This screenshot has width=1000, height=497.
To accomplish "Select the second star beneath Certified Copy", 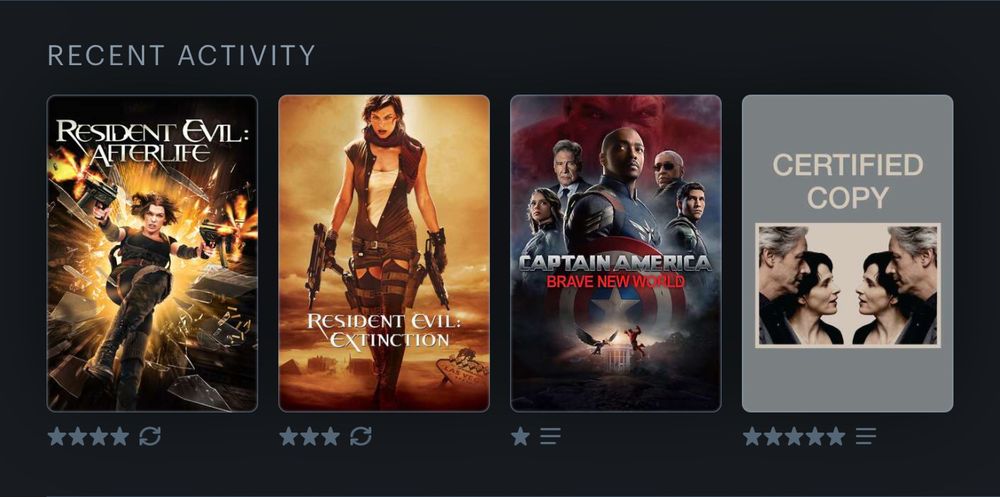I will pyautogui.click(x=773, y=436).
